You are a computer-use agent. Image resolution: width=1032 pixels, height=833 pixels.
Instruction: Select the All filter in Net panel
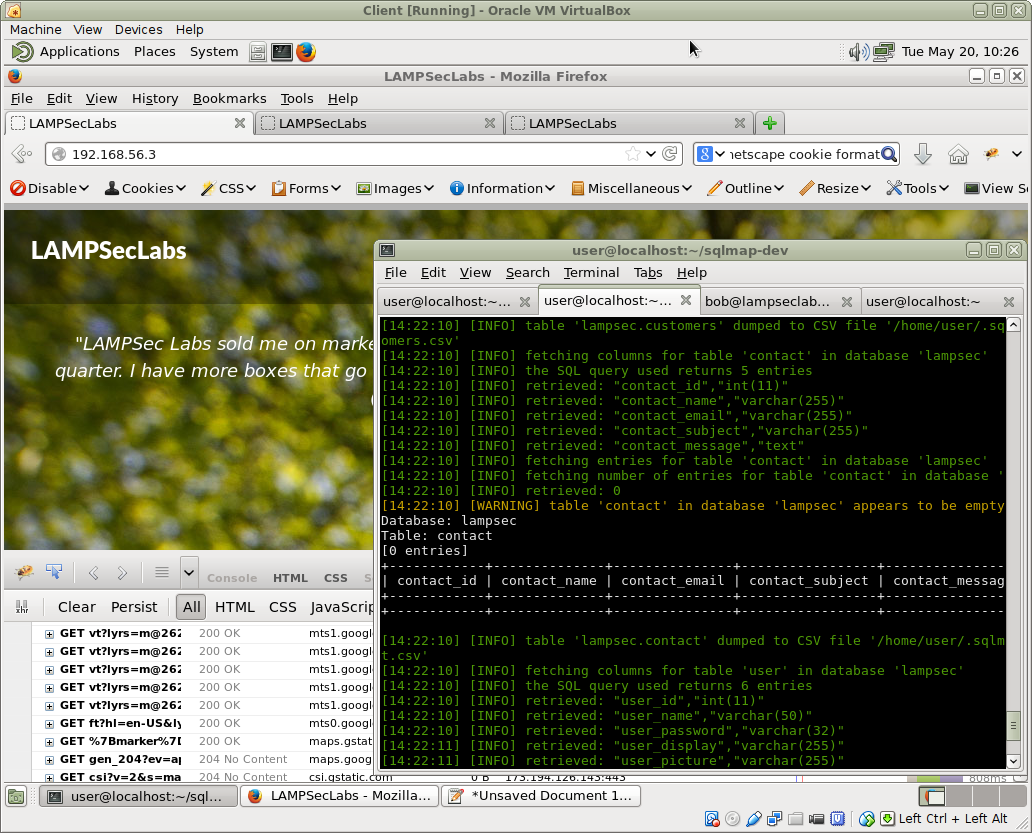192,607
